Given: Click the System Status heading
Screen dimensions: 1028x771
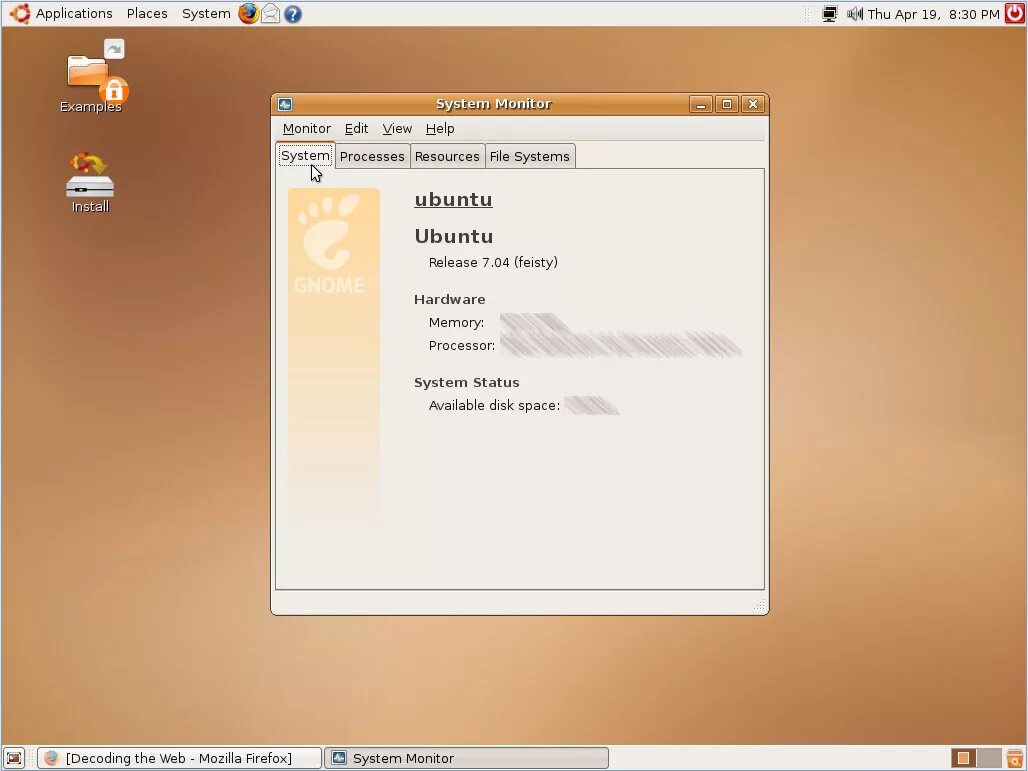Looking at the screenshot, I should click(x=467, y=383).
